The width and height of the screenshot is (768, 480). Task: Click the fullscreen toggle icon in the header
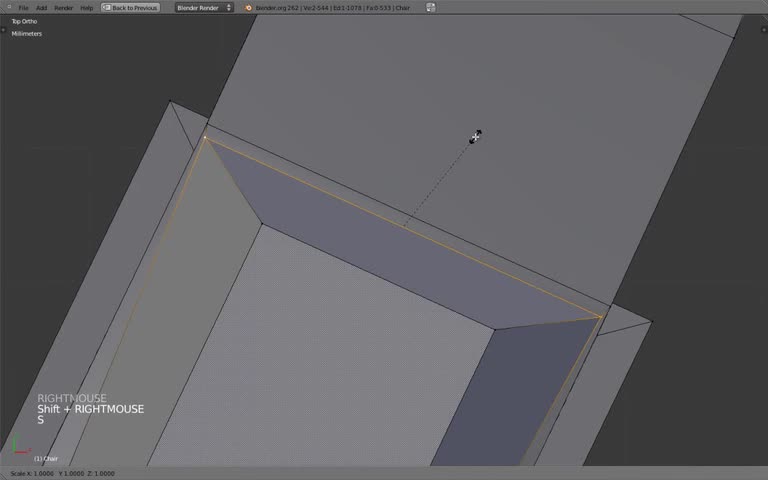[431, 7]
